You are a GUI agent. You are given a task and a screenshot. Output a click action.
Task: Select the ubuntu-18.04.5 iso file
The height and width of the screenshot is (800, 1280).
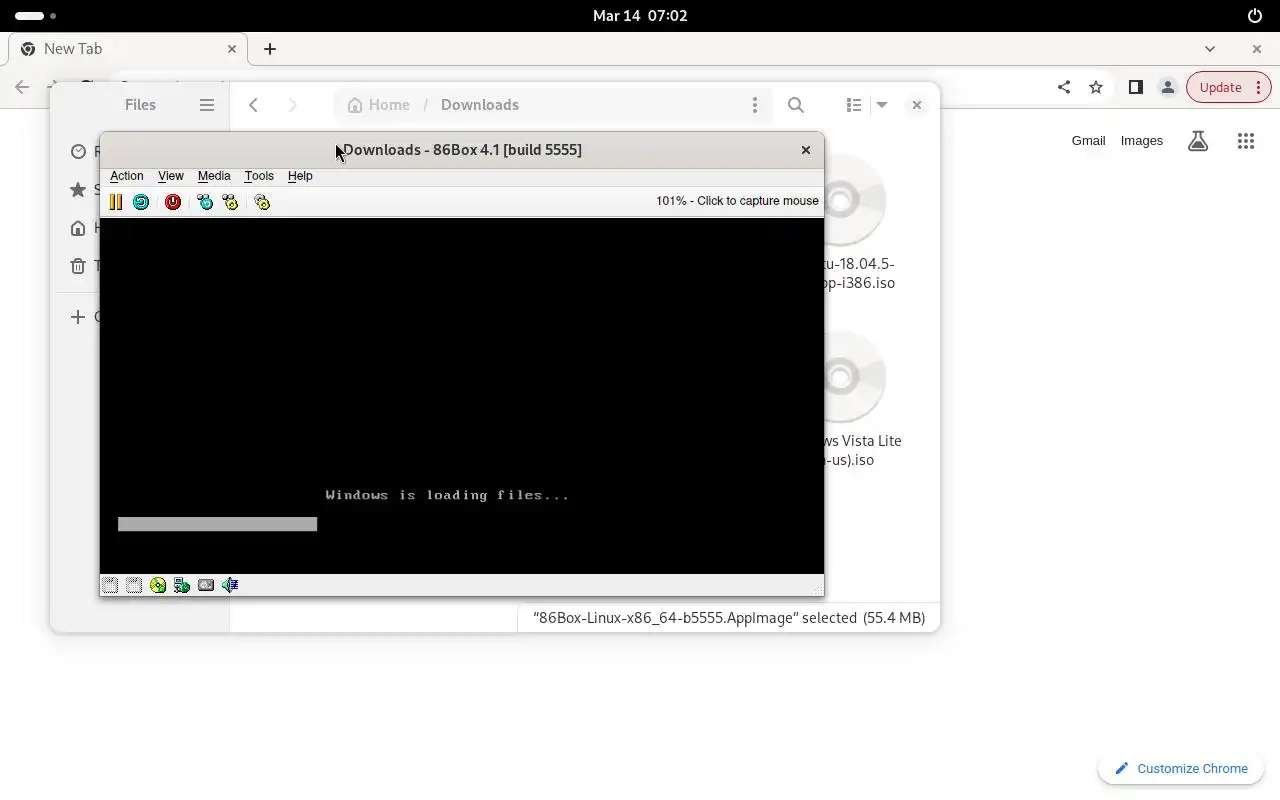(857, 222)
